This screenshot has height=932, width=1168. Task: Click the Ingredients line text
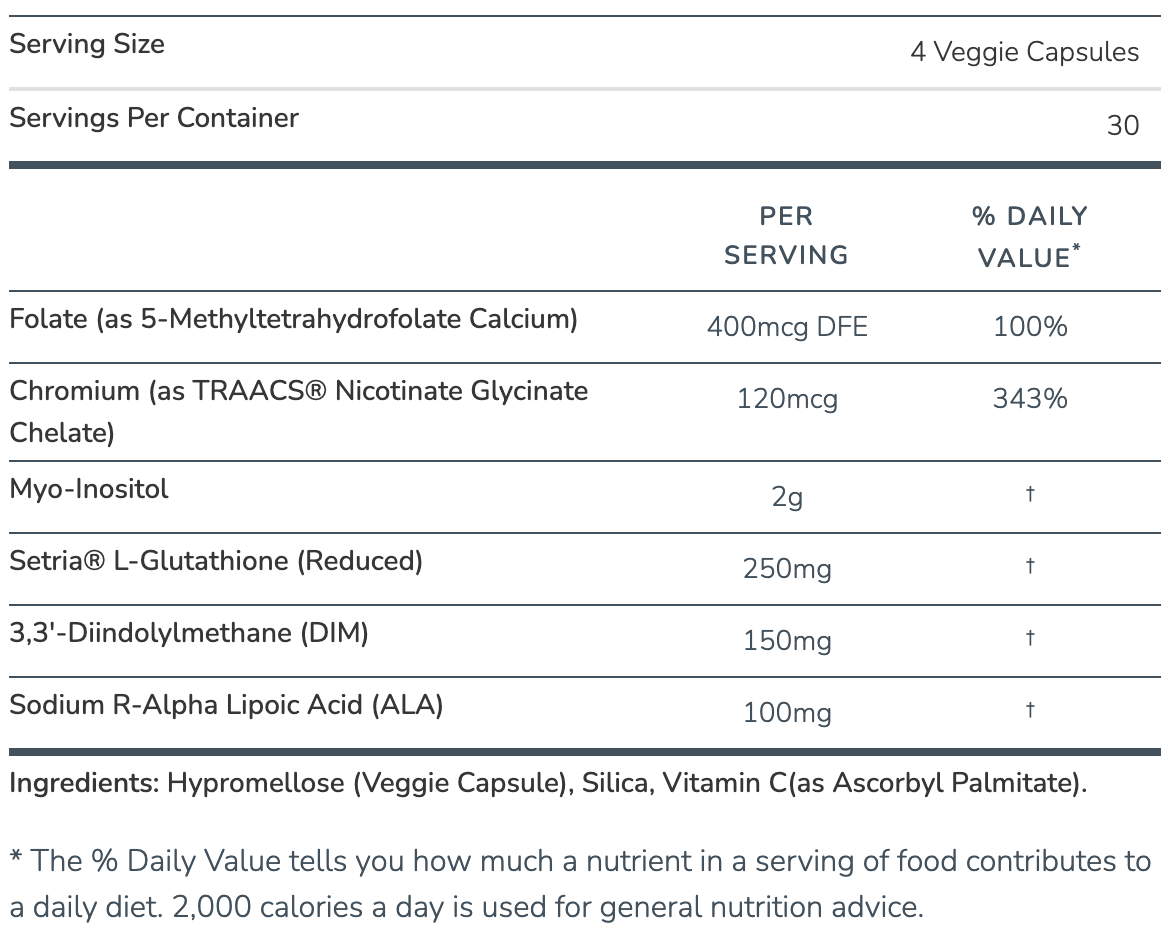click(547, 783)
